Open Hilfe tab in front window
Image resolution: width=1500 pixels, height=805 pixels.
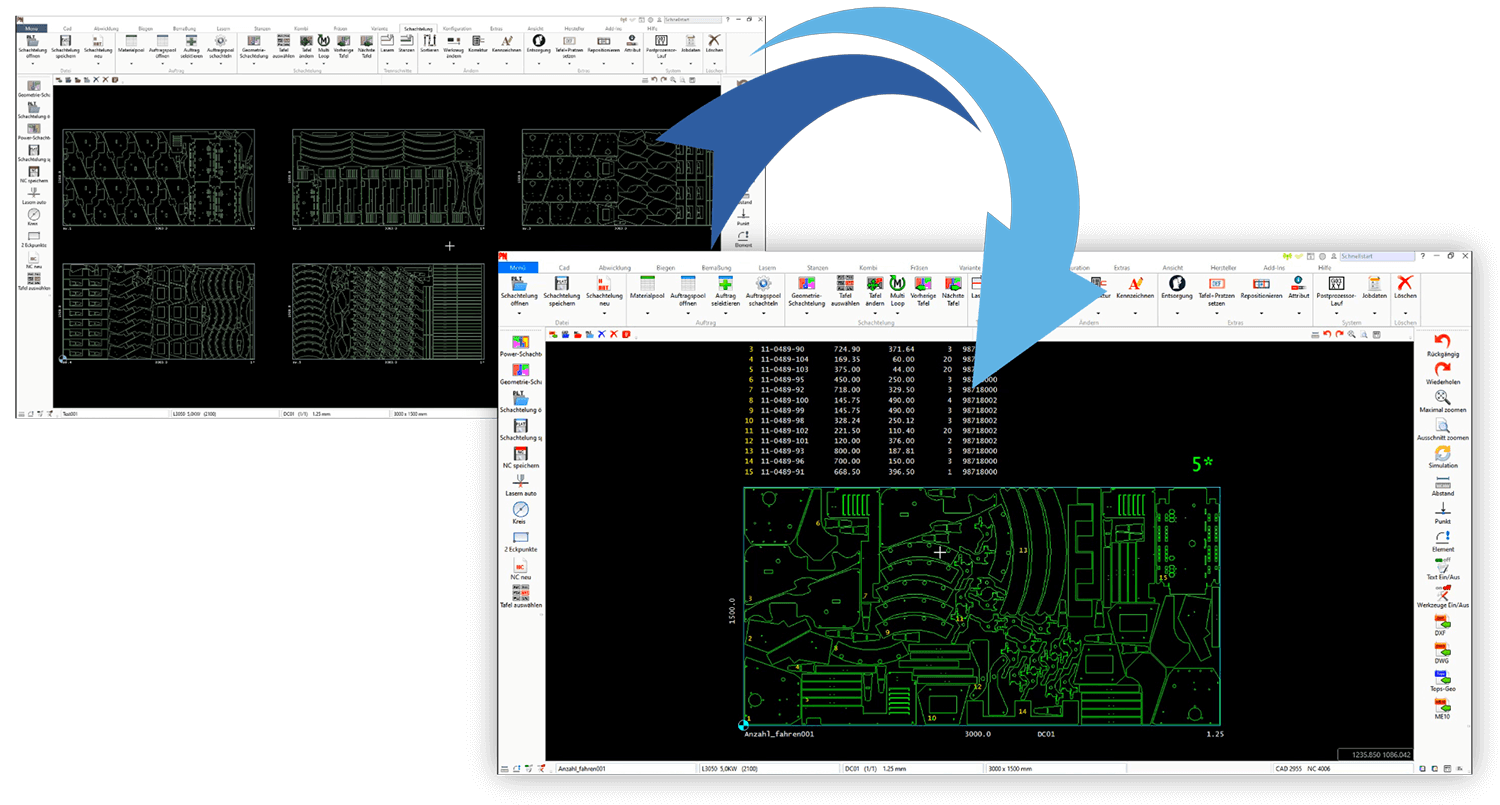pyautogui.click(x=1324, y=268)
